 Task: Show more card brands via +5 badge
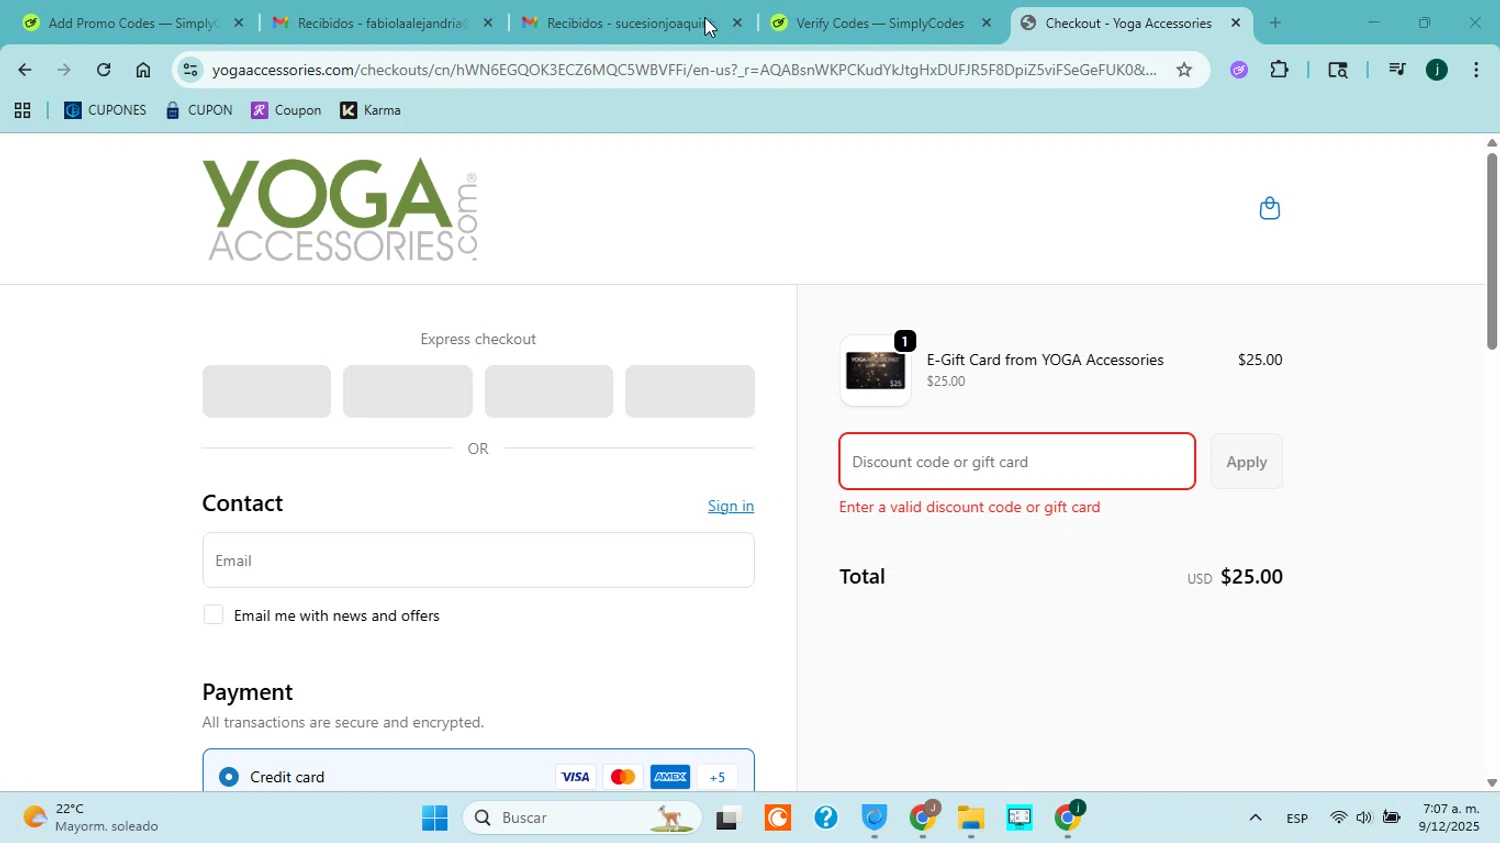pyautogui.click(x=717, y=777)
